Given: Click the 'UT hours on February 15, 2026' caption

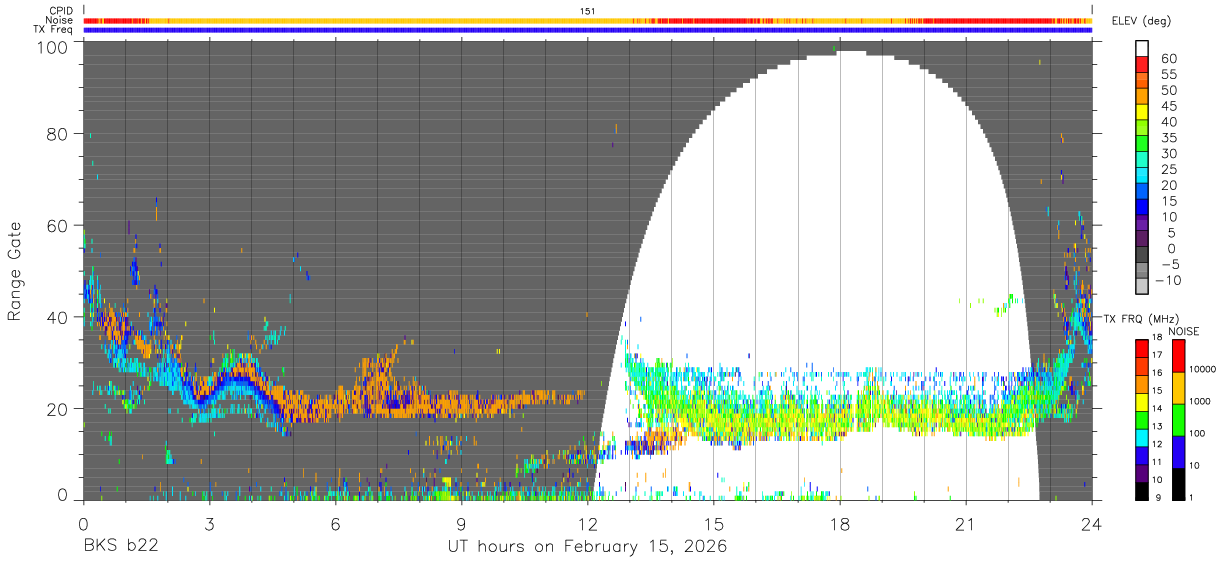Looking at the screenshot, I should coord(587,547).
